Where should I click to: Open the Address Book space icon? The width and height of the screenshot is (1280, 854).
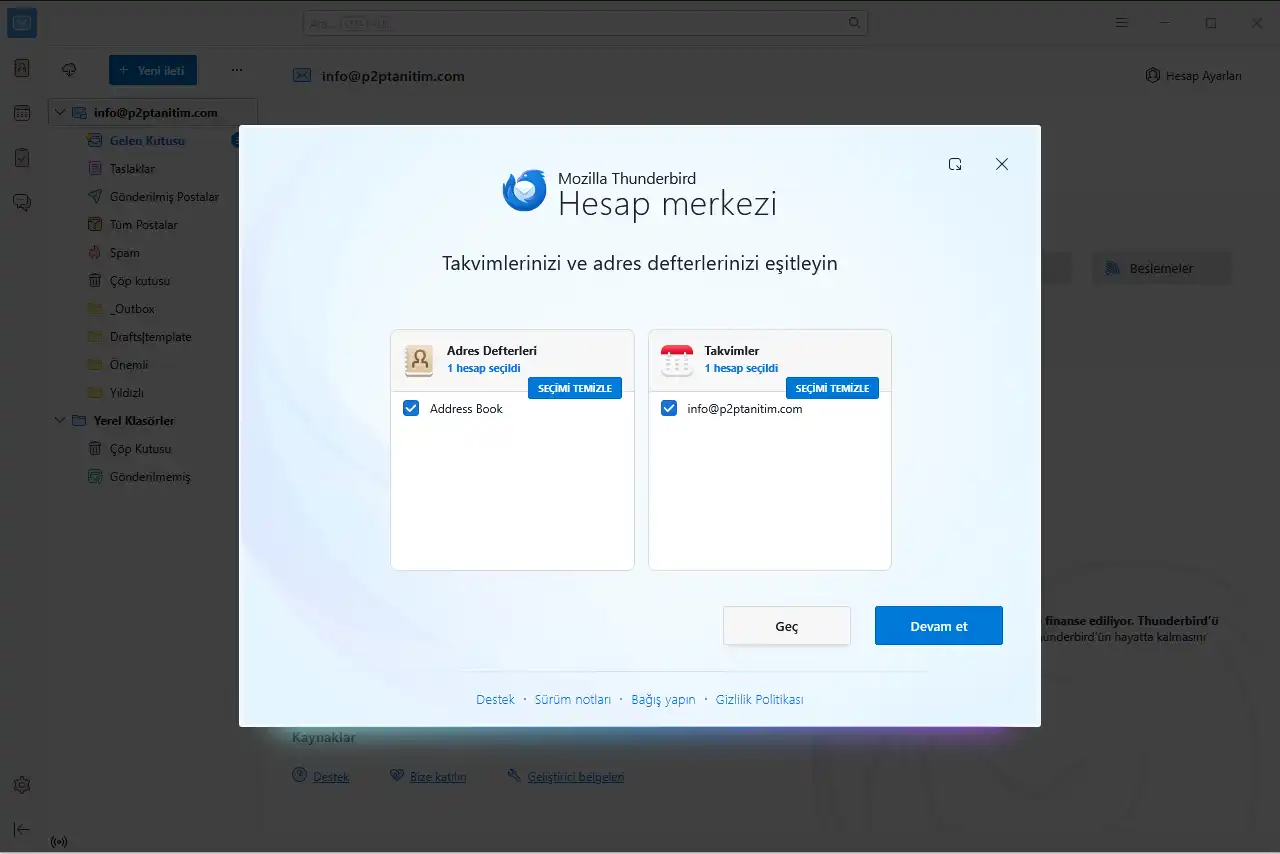point(22,69)
